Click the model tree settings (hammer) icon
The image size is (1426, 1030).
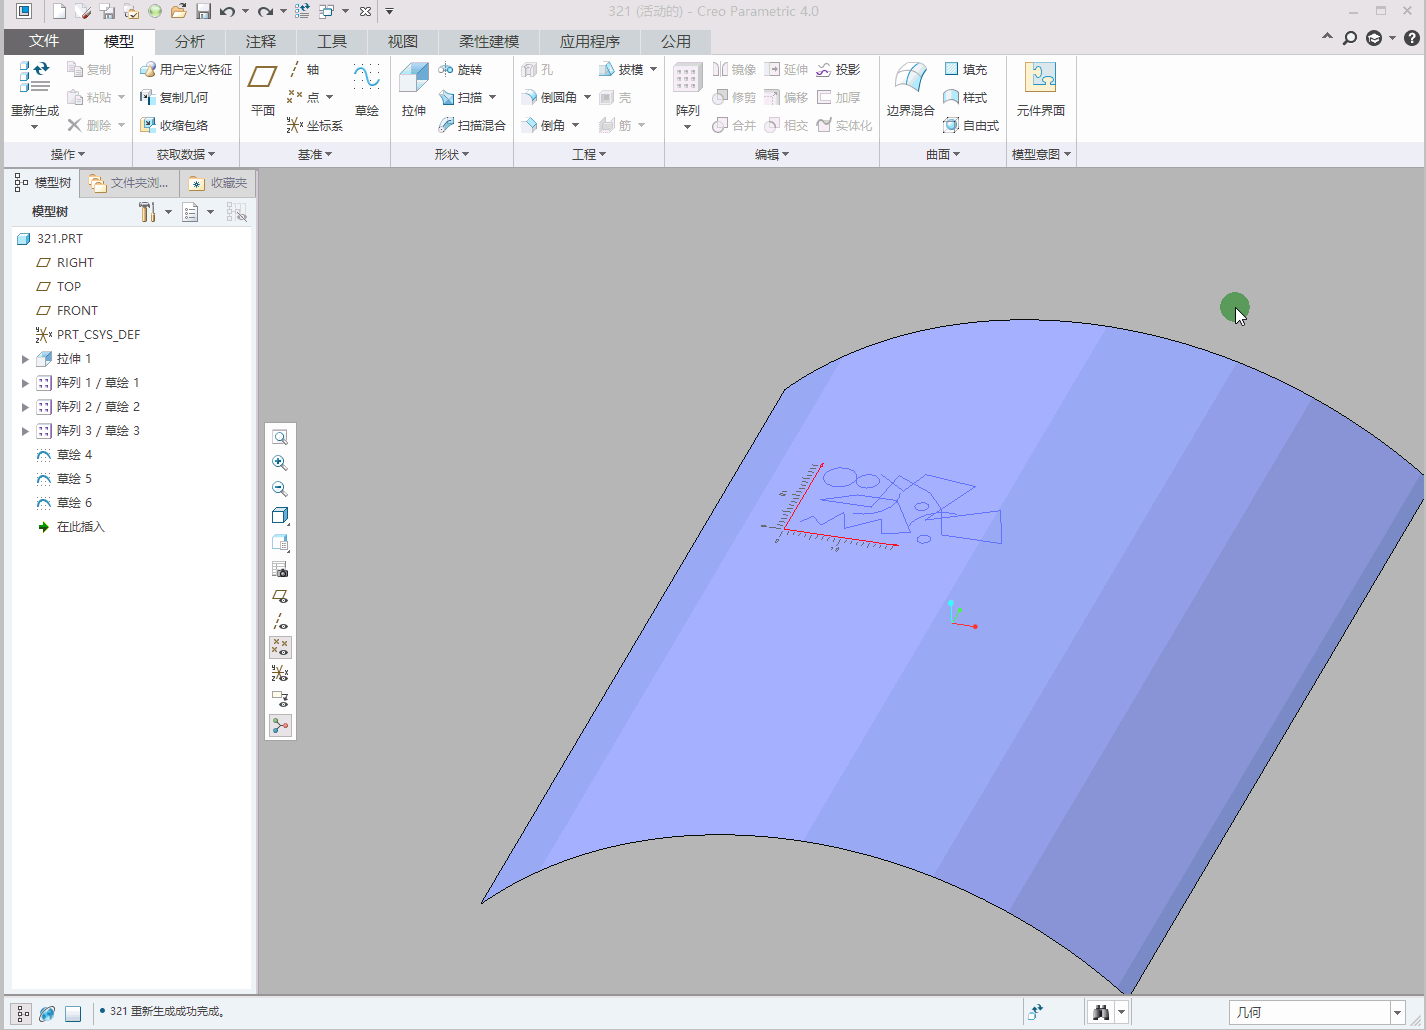pyautogui.click(x=147, y=212)
